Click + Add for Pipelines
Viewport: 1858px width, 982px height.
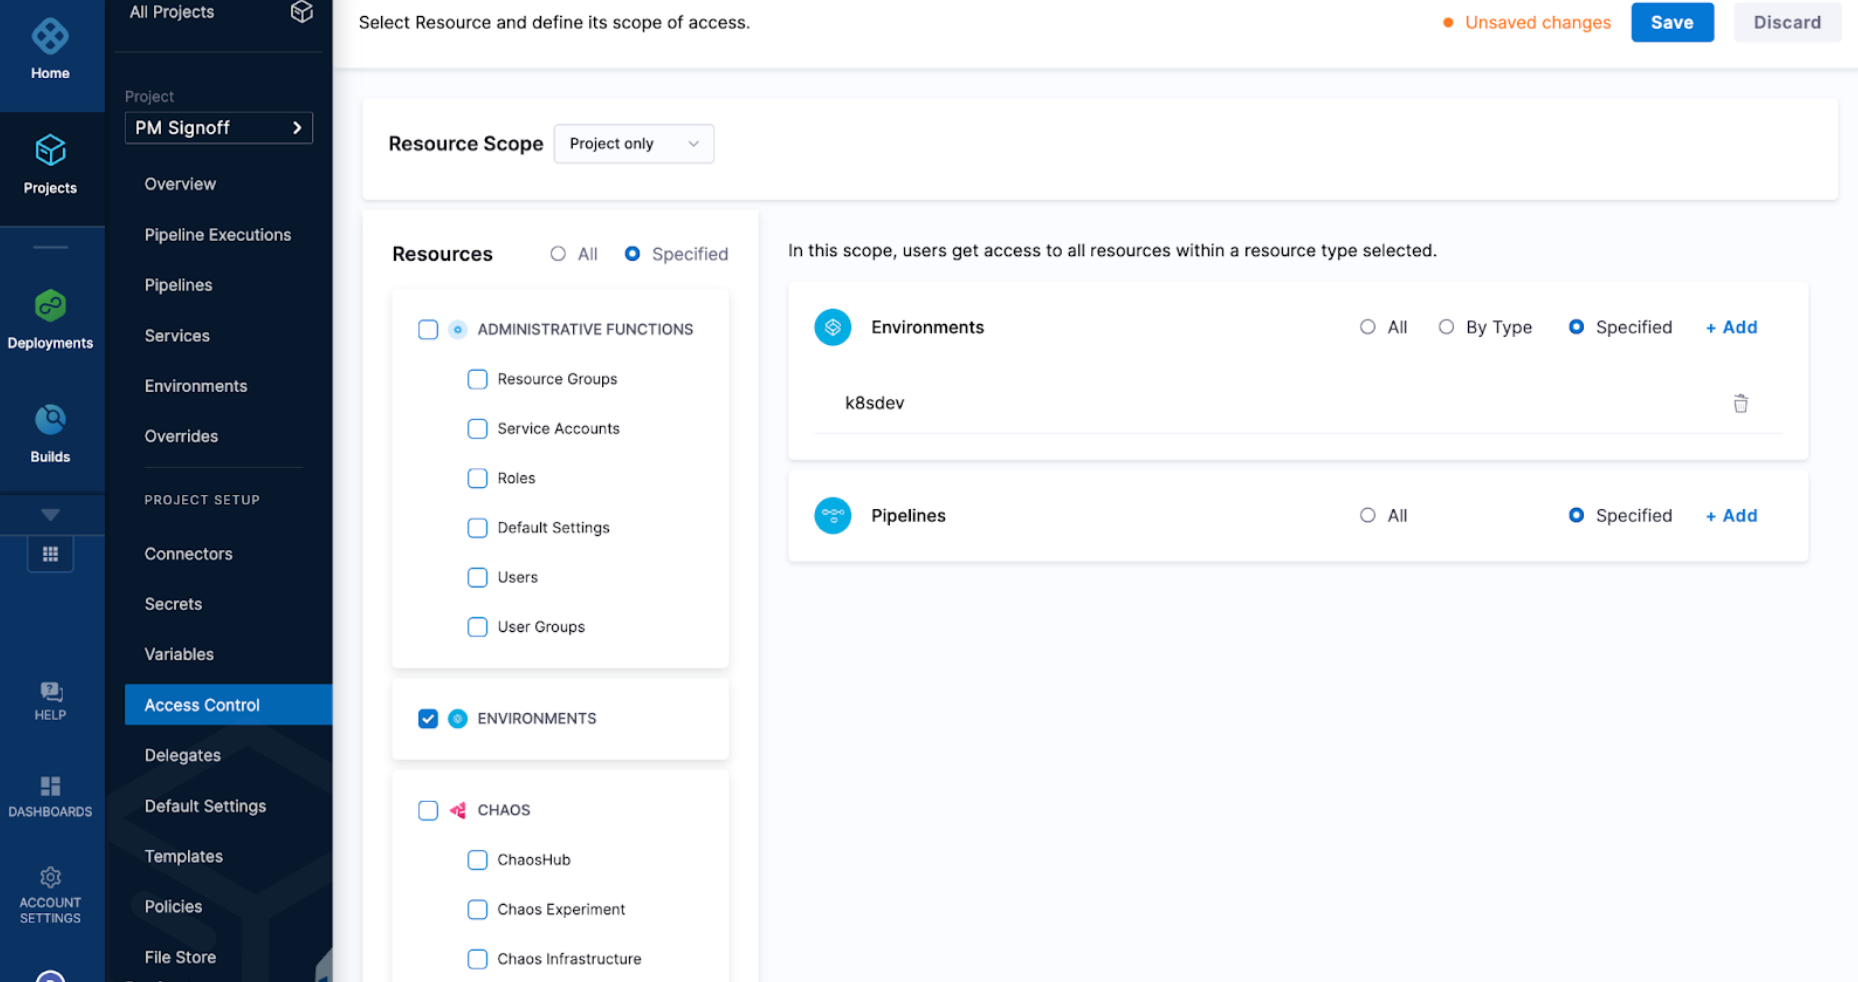pyautogui.click(x=1731, y=516)
